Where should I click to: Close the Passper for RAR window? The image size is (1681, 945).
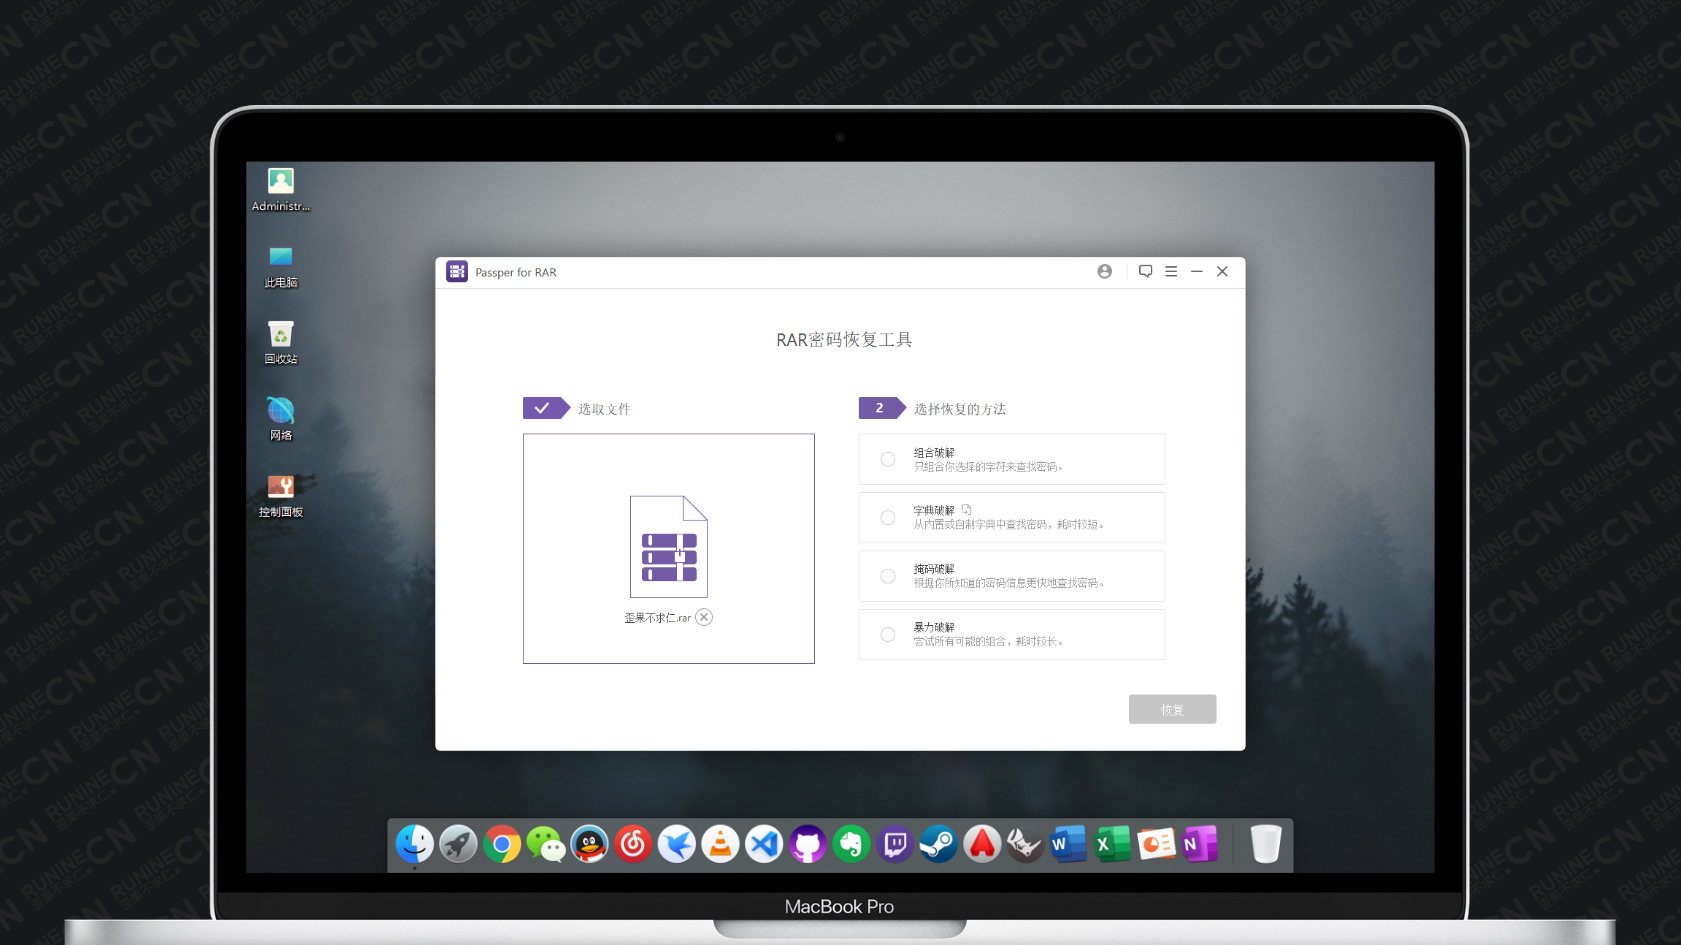(x=1222, y=271)
